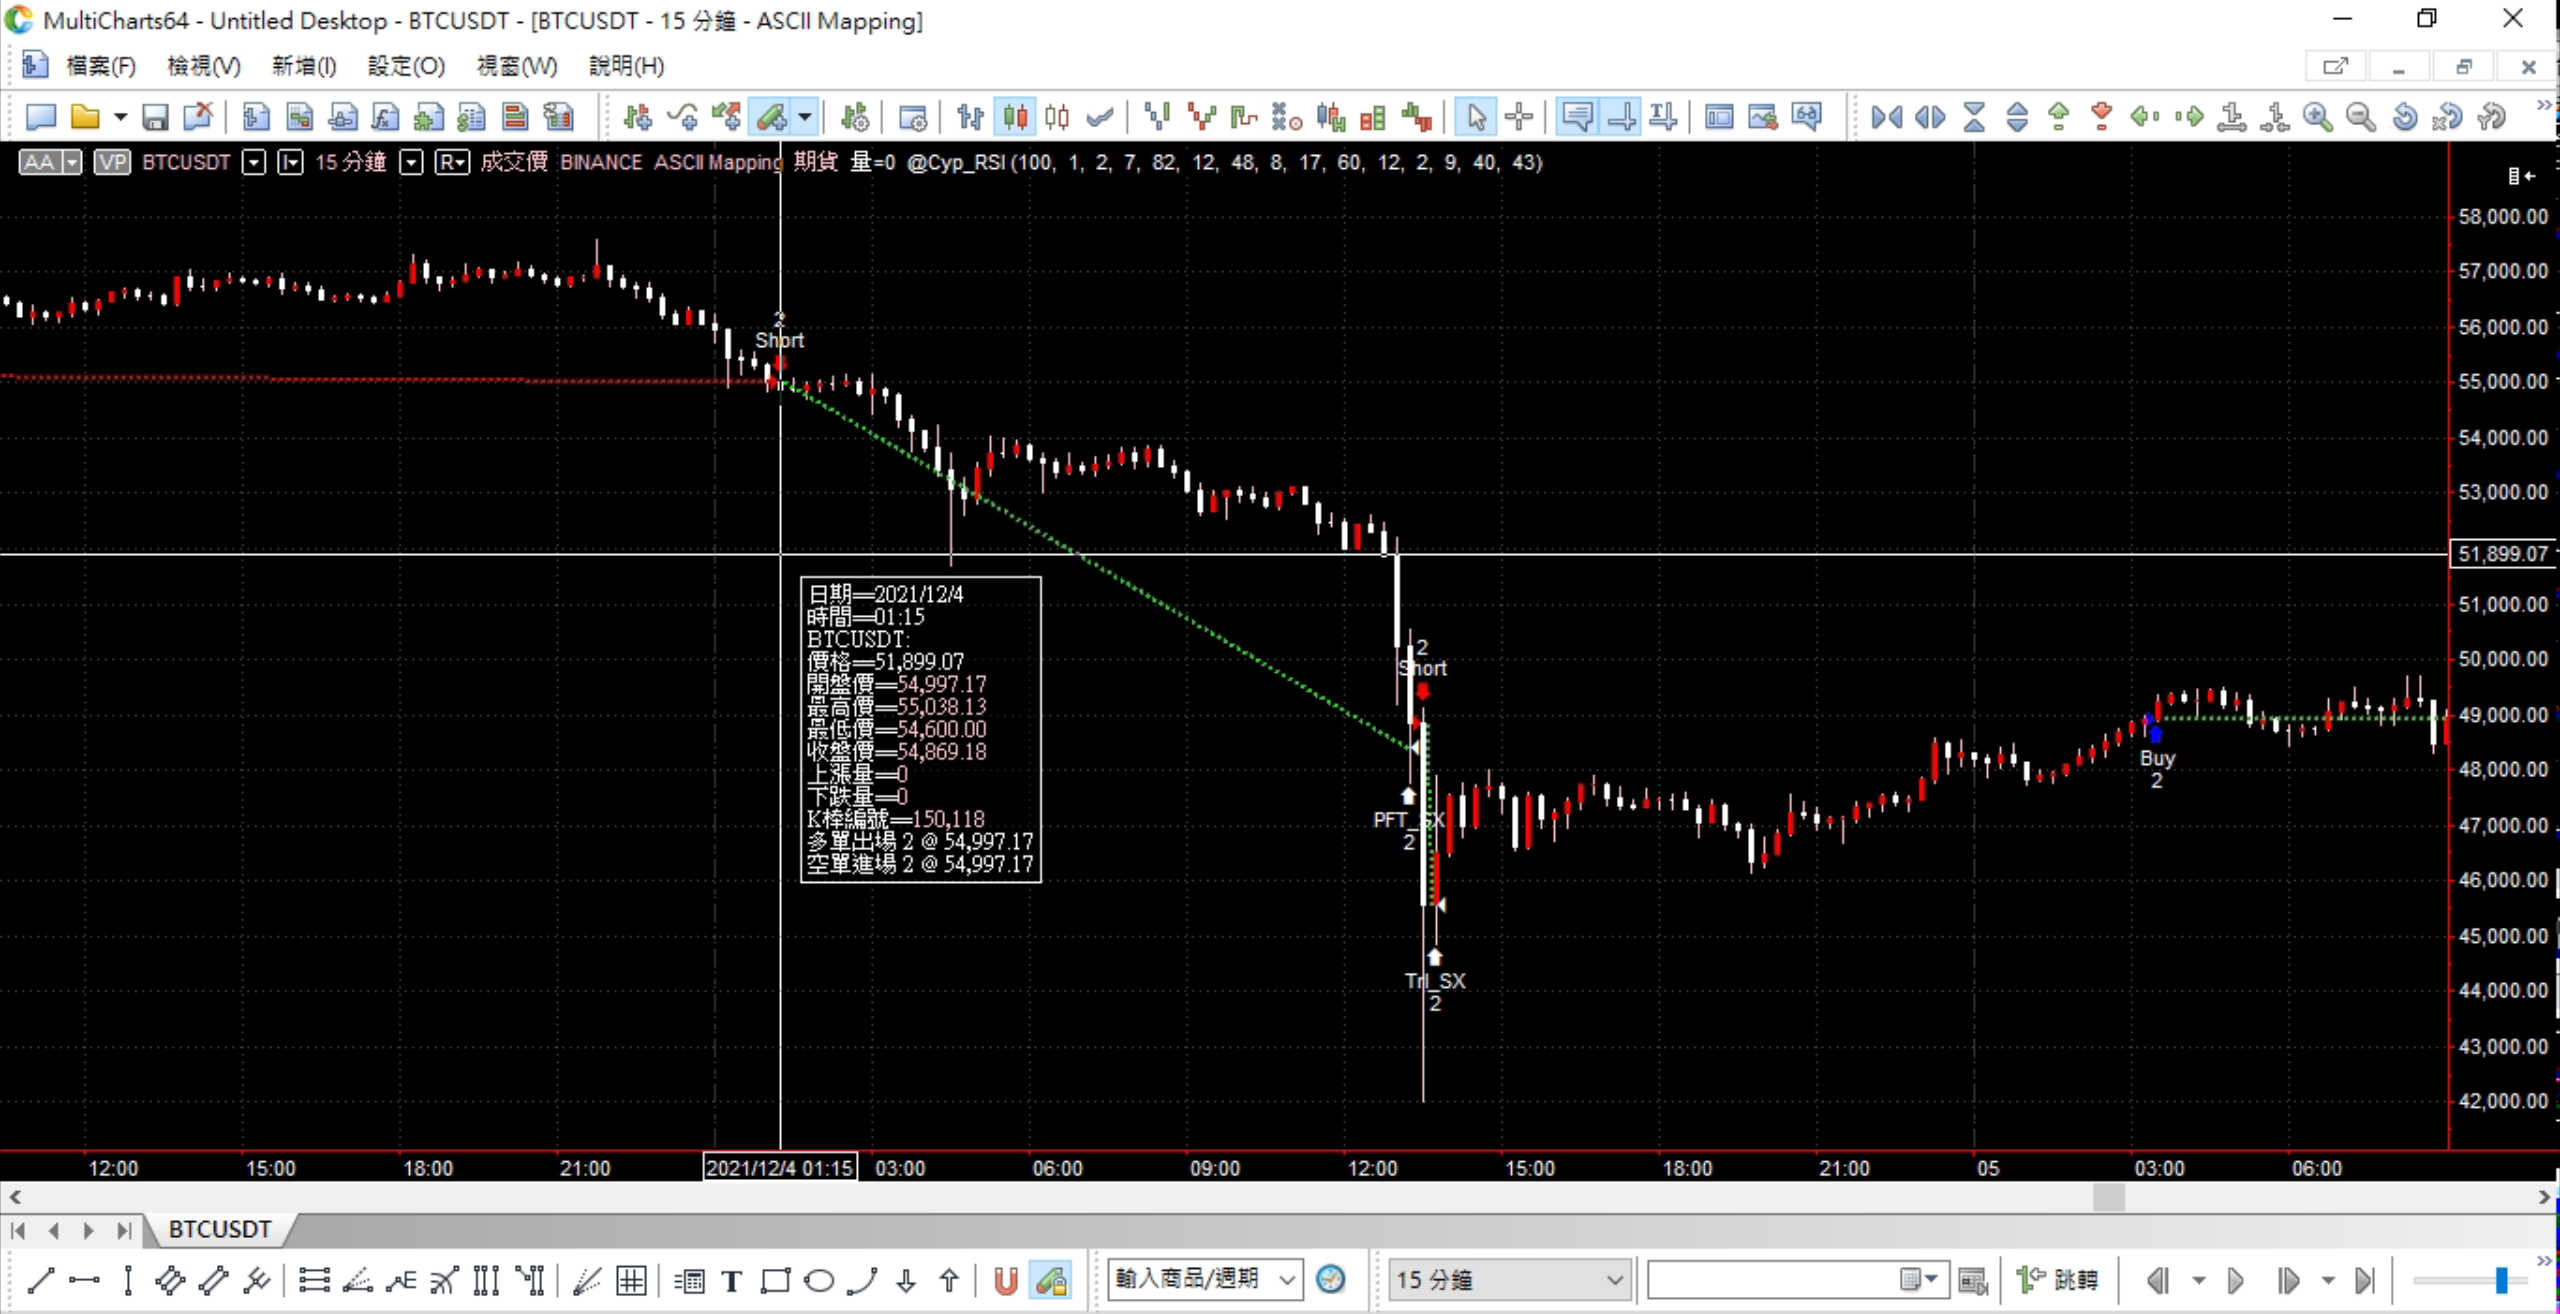Click the 跳轉 jump button
Screen dimensions: 2560x1314
[x=2058, y=1280]
